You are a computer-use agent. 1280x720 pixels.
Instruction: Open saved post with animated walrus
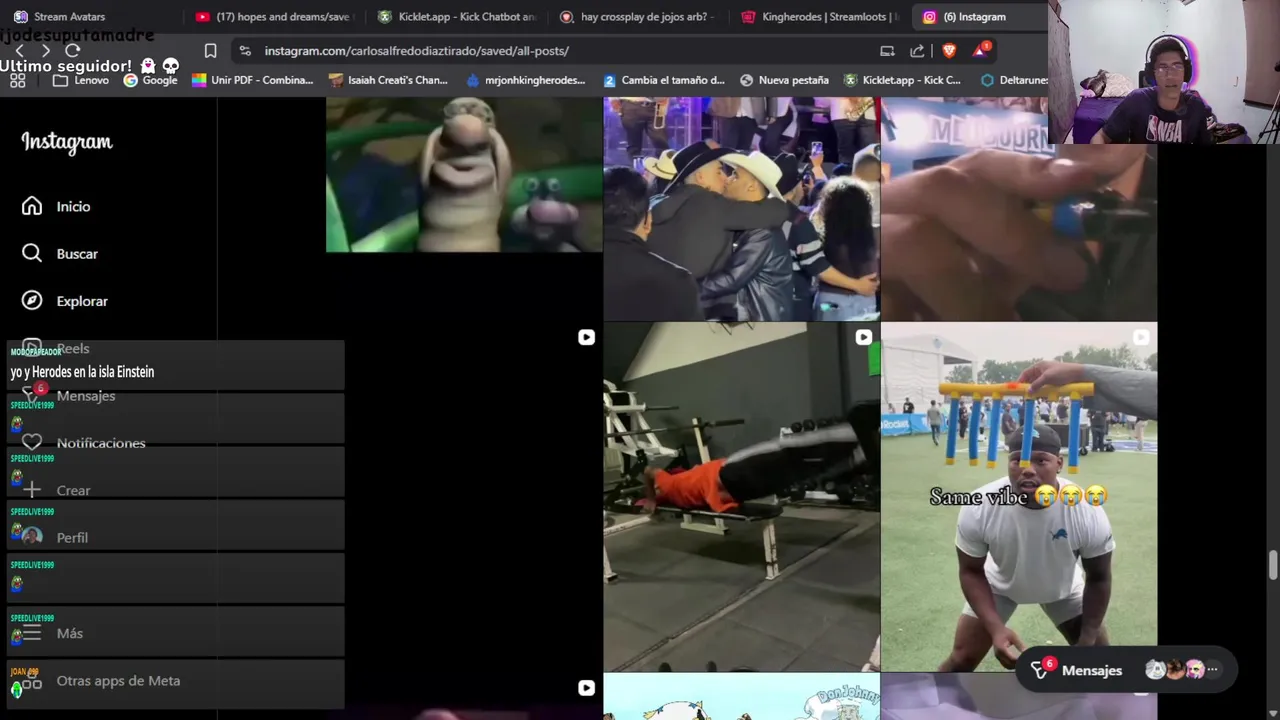464,174
